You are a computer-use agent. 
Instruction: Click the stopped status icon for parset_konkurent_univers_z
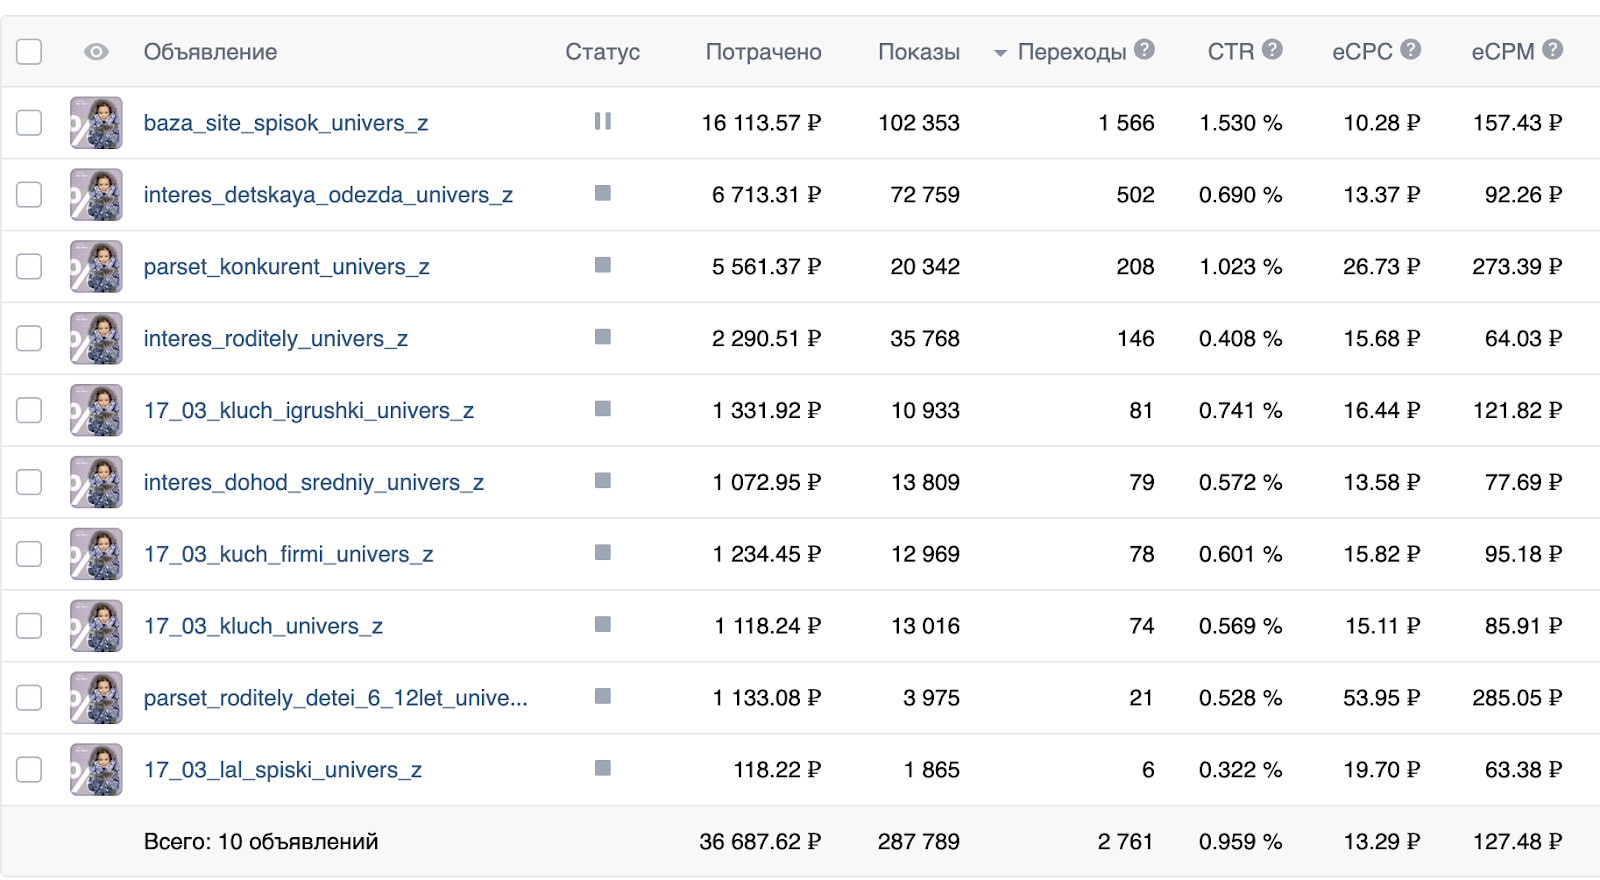point(602,265)
